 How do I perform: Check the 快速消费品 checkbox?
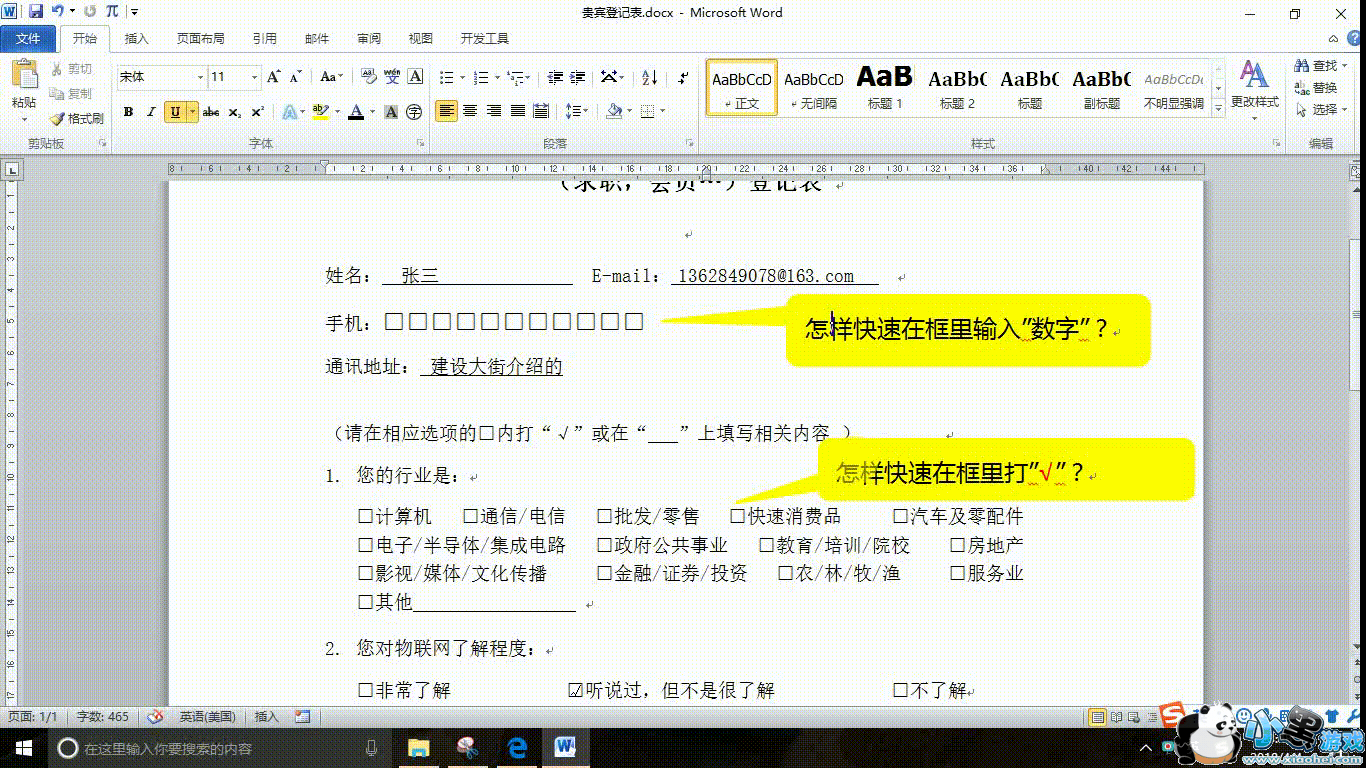[737, 516]
